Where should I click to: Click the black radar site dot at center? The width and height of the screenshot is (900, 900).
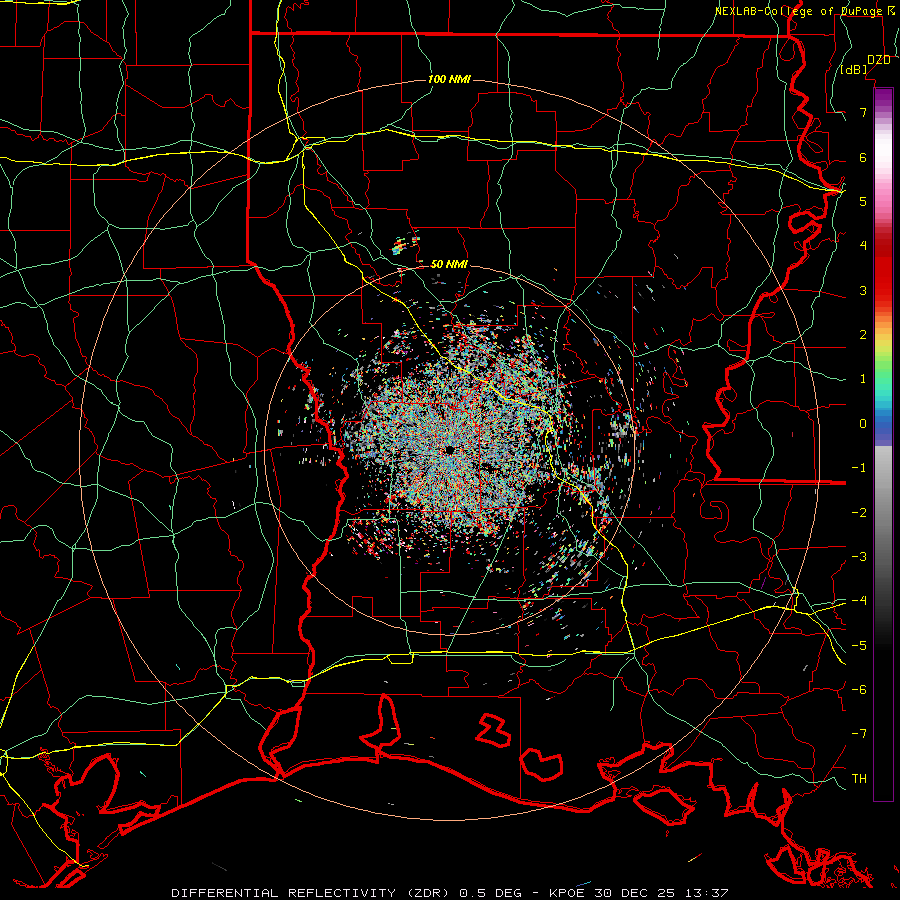point(449,449)
